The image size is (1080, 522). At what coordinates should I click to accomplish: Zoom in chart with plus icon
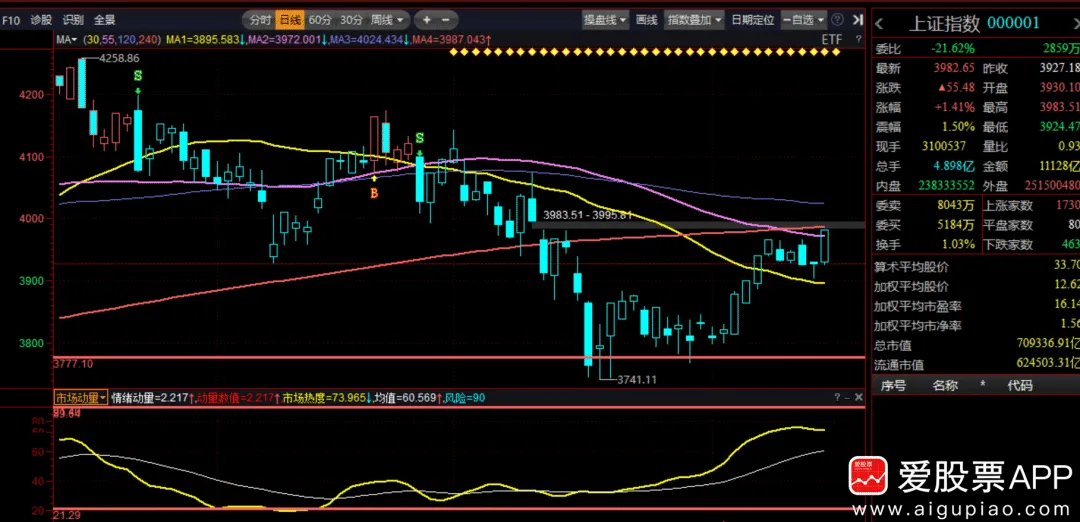coord(426,20)
